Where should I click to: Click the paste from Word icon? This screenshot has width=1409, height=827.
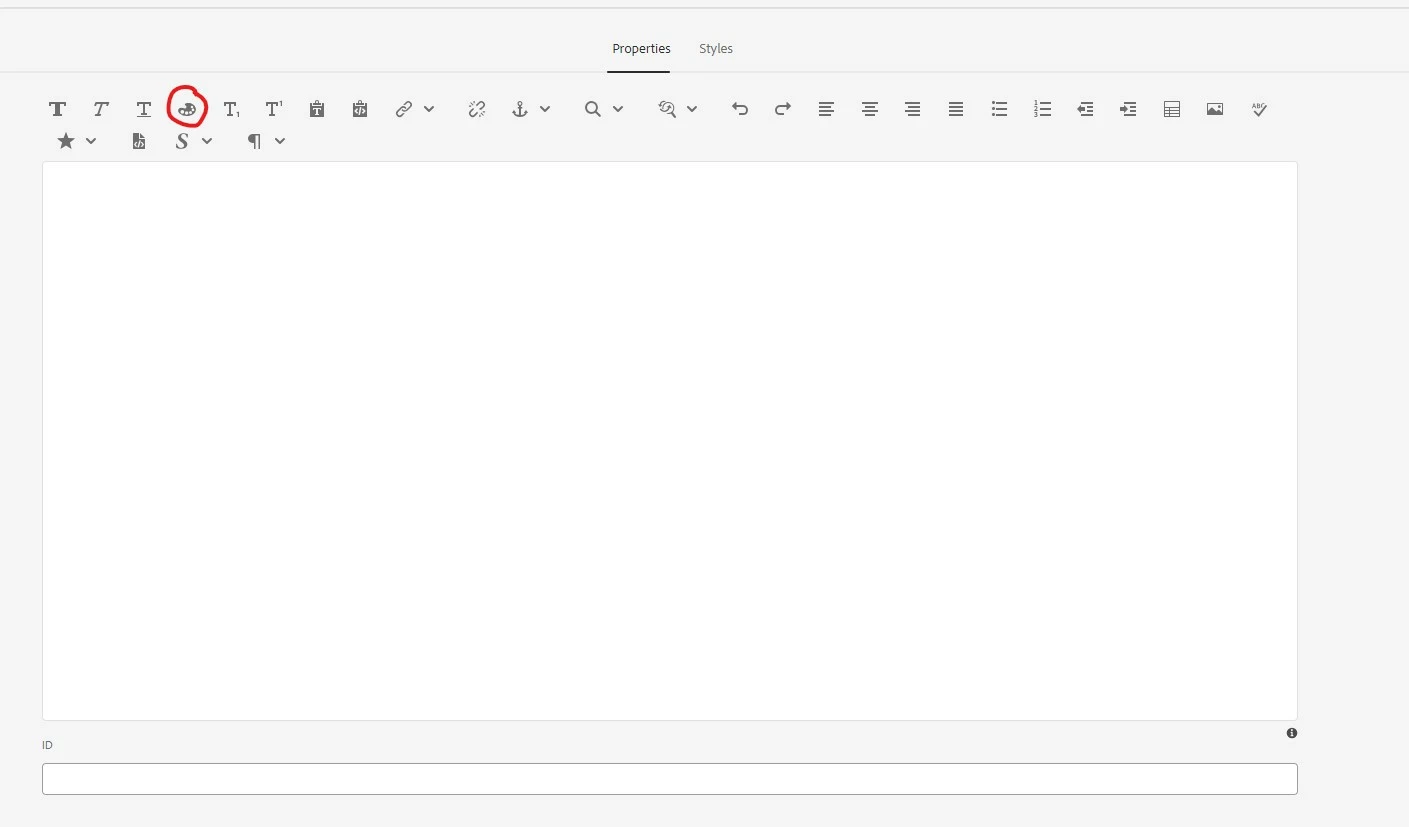pos(360,109)
